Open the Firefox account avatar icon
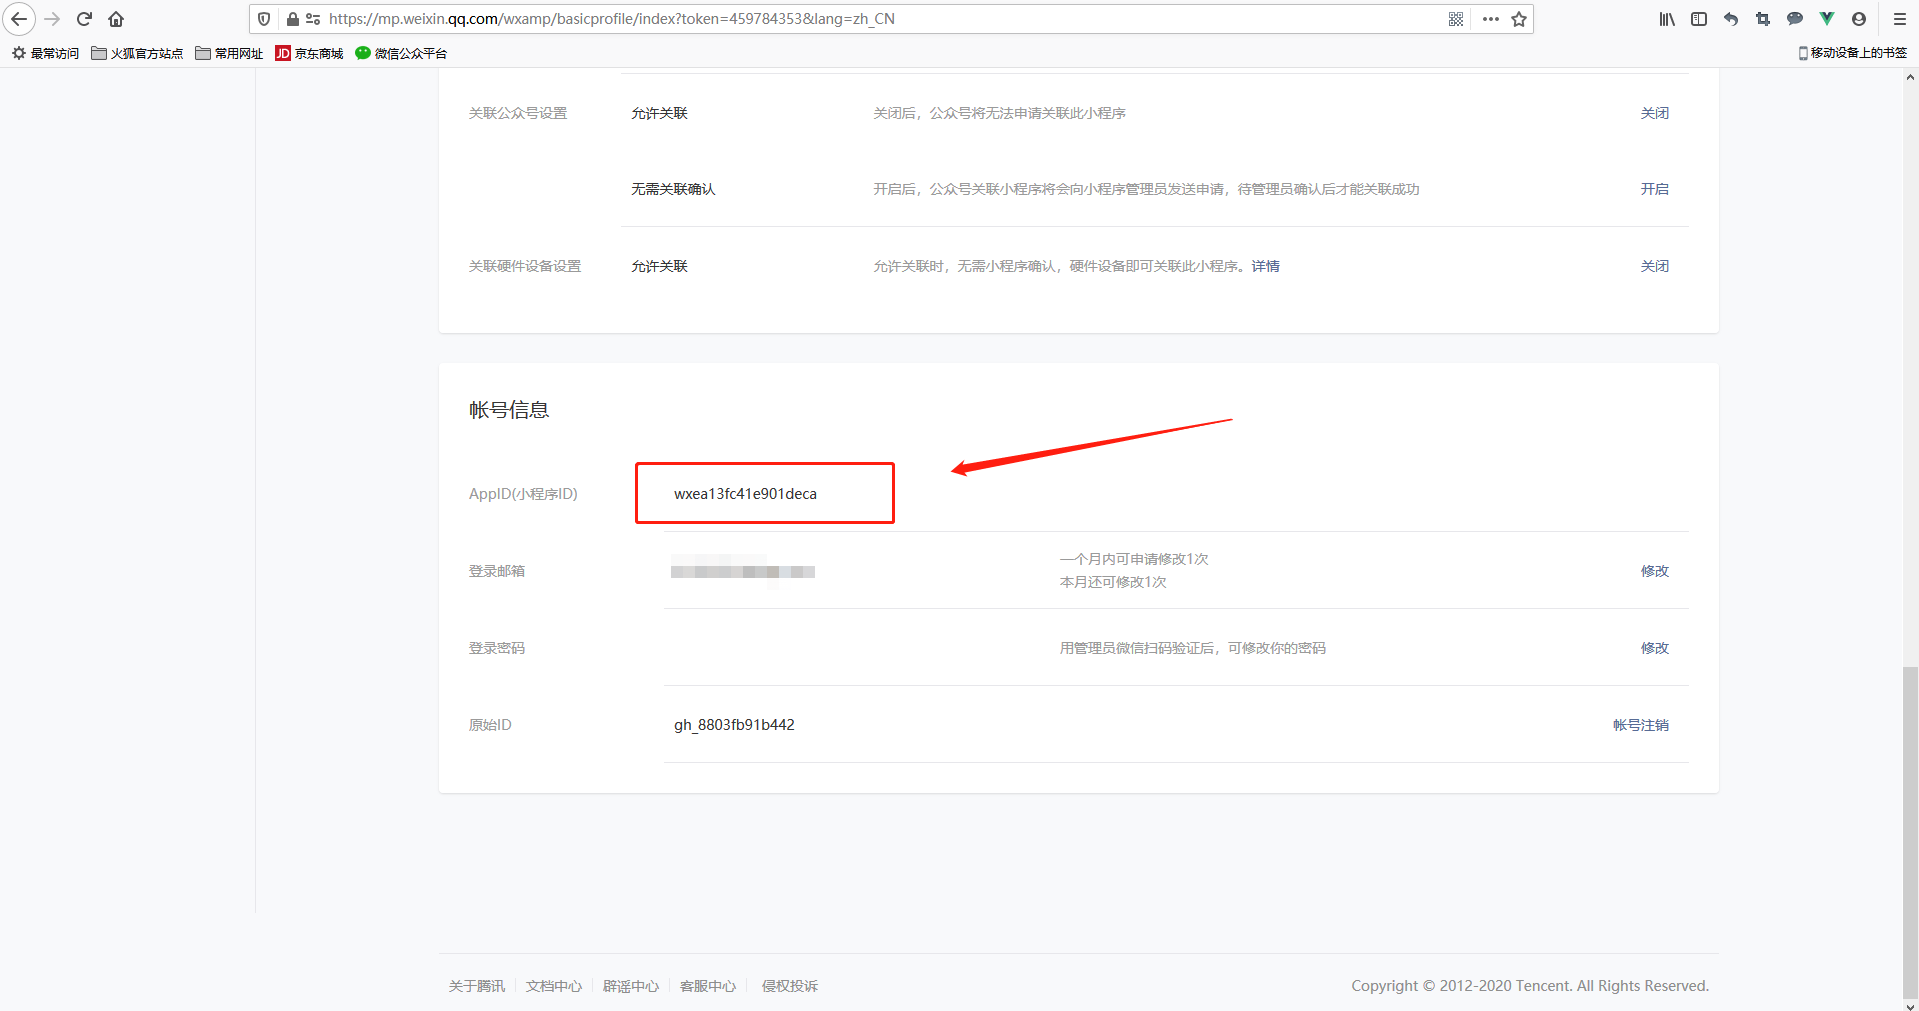Viewport: 1919px width, 1011px height. tap(1859, 19)
